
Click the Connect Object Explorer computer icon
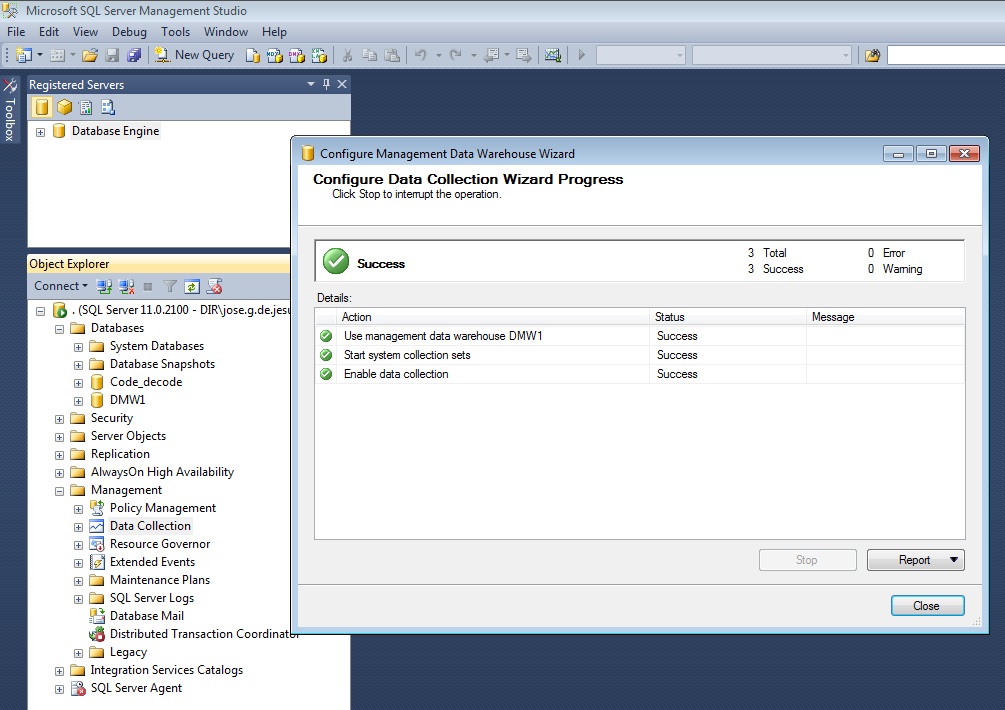[x=104, y=286]
